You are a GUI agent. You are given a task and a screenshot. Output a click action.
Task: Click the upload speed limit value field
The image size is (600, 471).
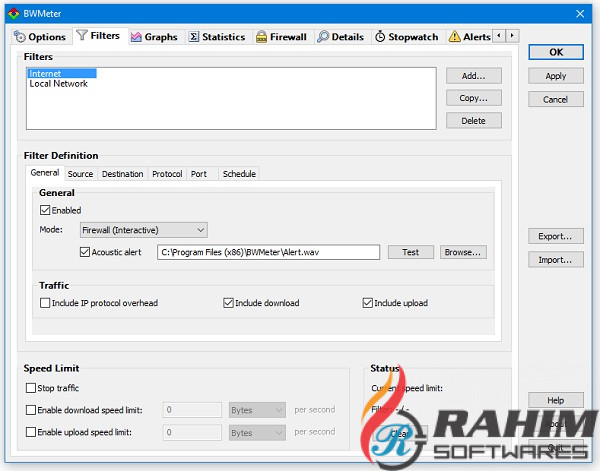coord(192,433)
